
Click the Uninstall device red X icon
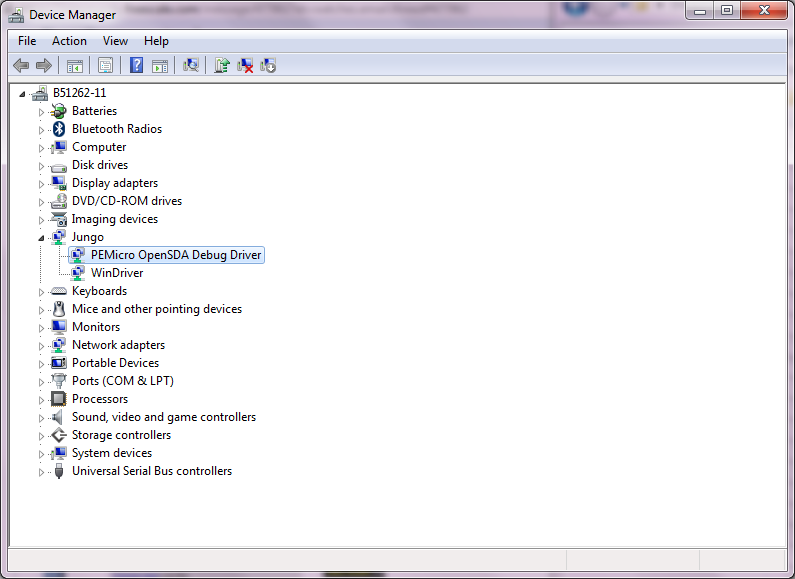click(245, 65)
